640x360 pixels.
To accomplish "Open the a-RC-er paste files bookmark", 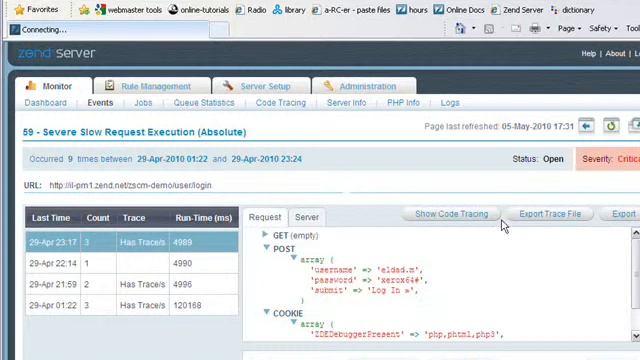I will (351, 10).
